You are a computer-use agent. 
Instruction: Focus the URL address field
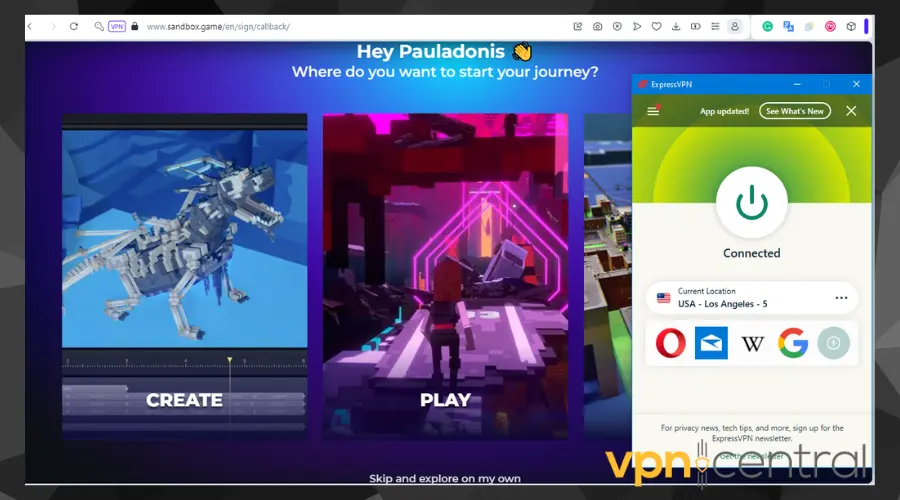[218, 26]
